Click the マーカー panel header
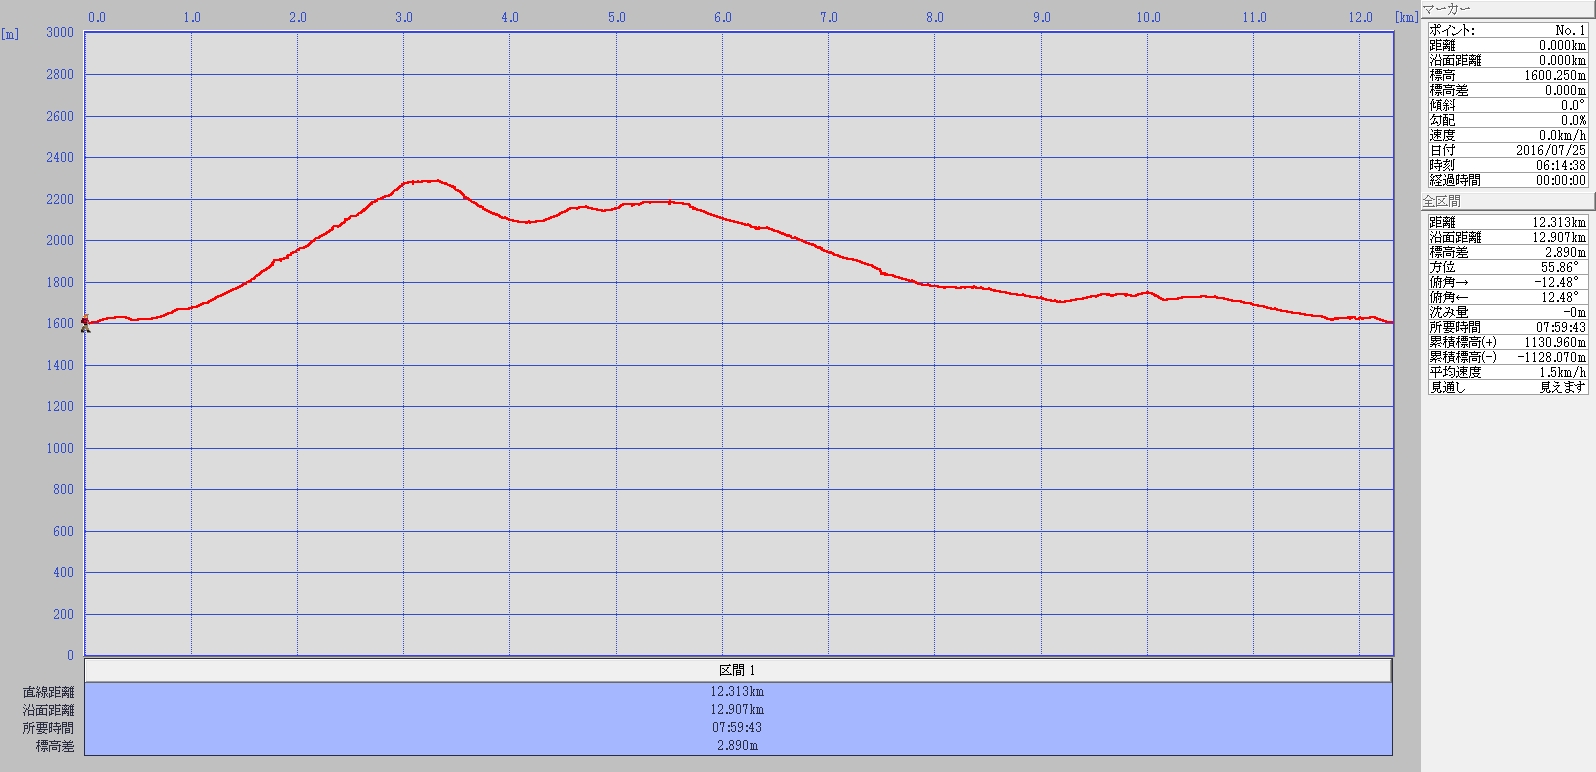 [1506, 8]
